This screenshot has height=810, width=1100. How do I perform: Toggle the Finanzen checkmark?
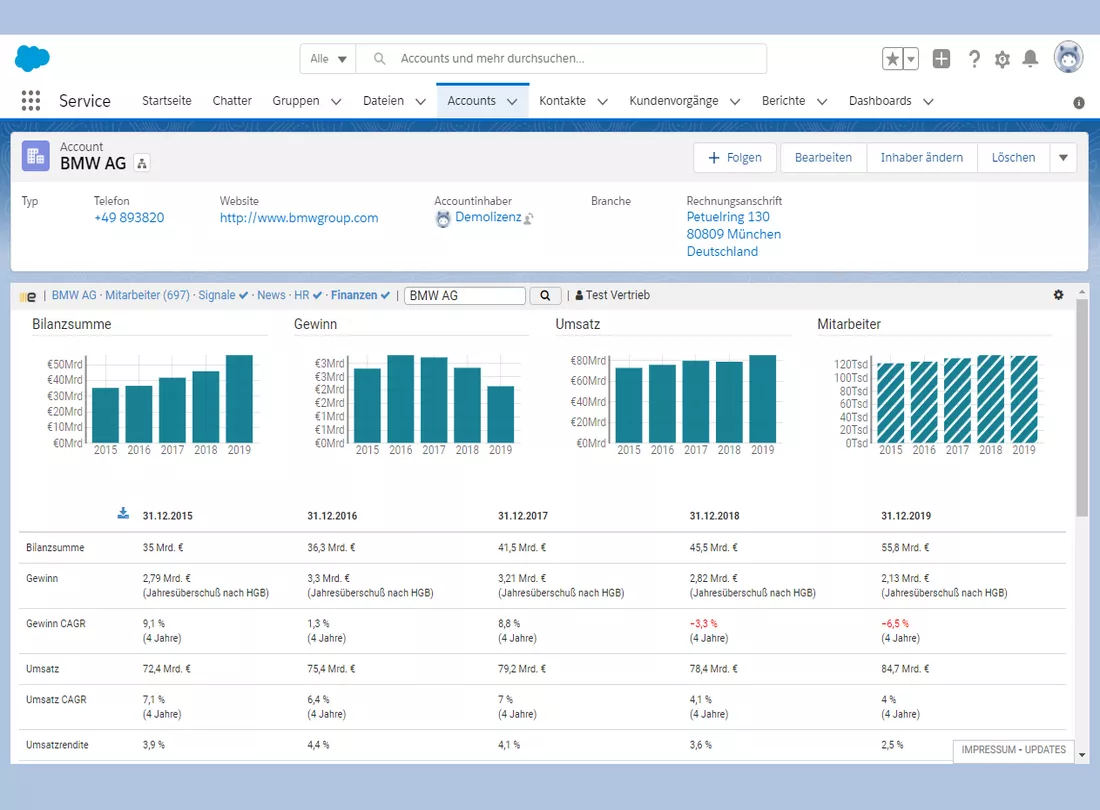(385, 296)
